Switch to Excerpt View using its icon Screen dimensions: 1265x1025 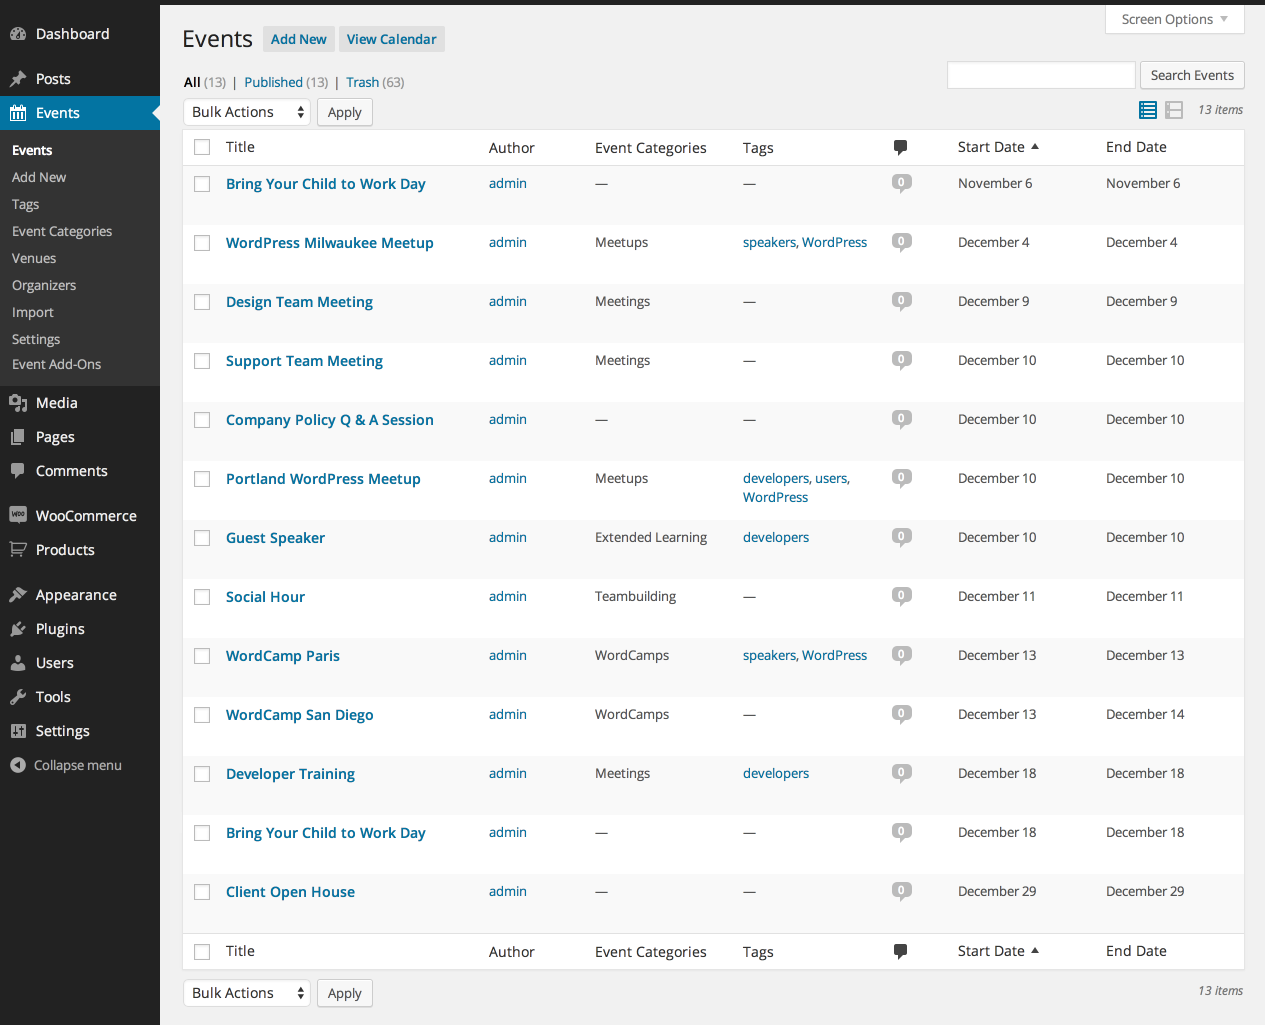(1173, 110)
